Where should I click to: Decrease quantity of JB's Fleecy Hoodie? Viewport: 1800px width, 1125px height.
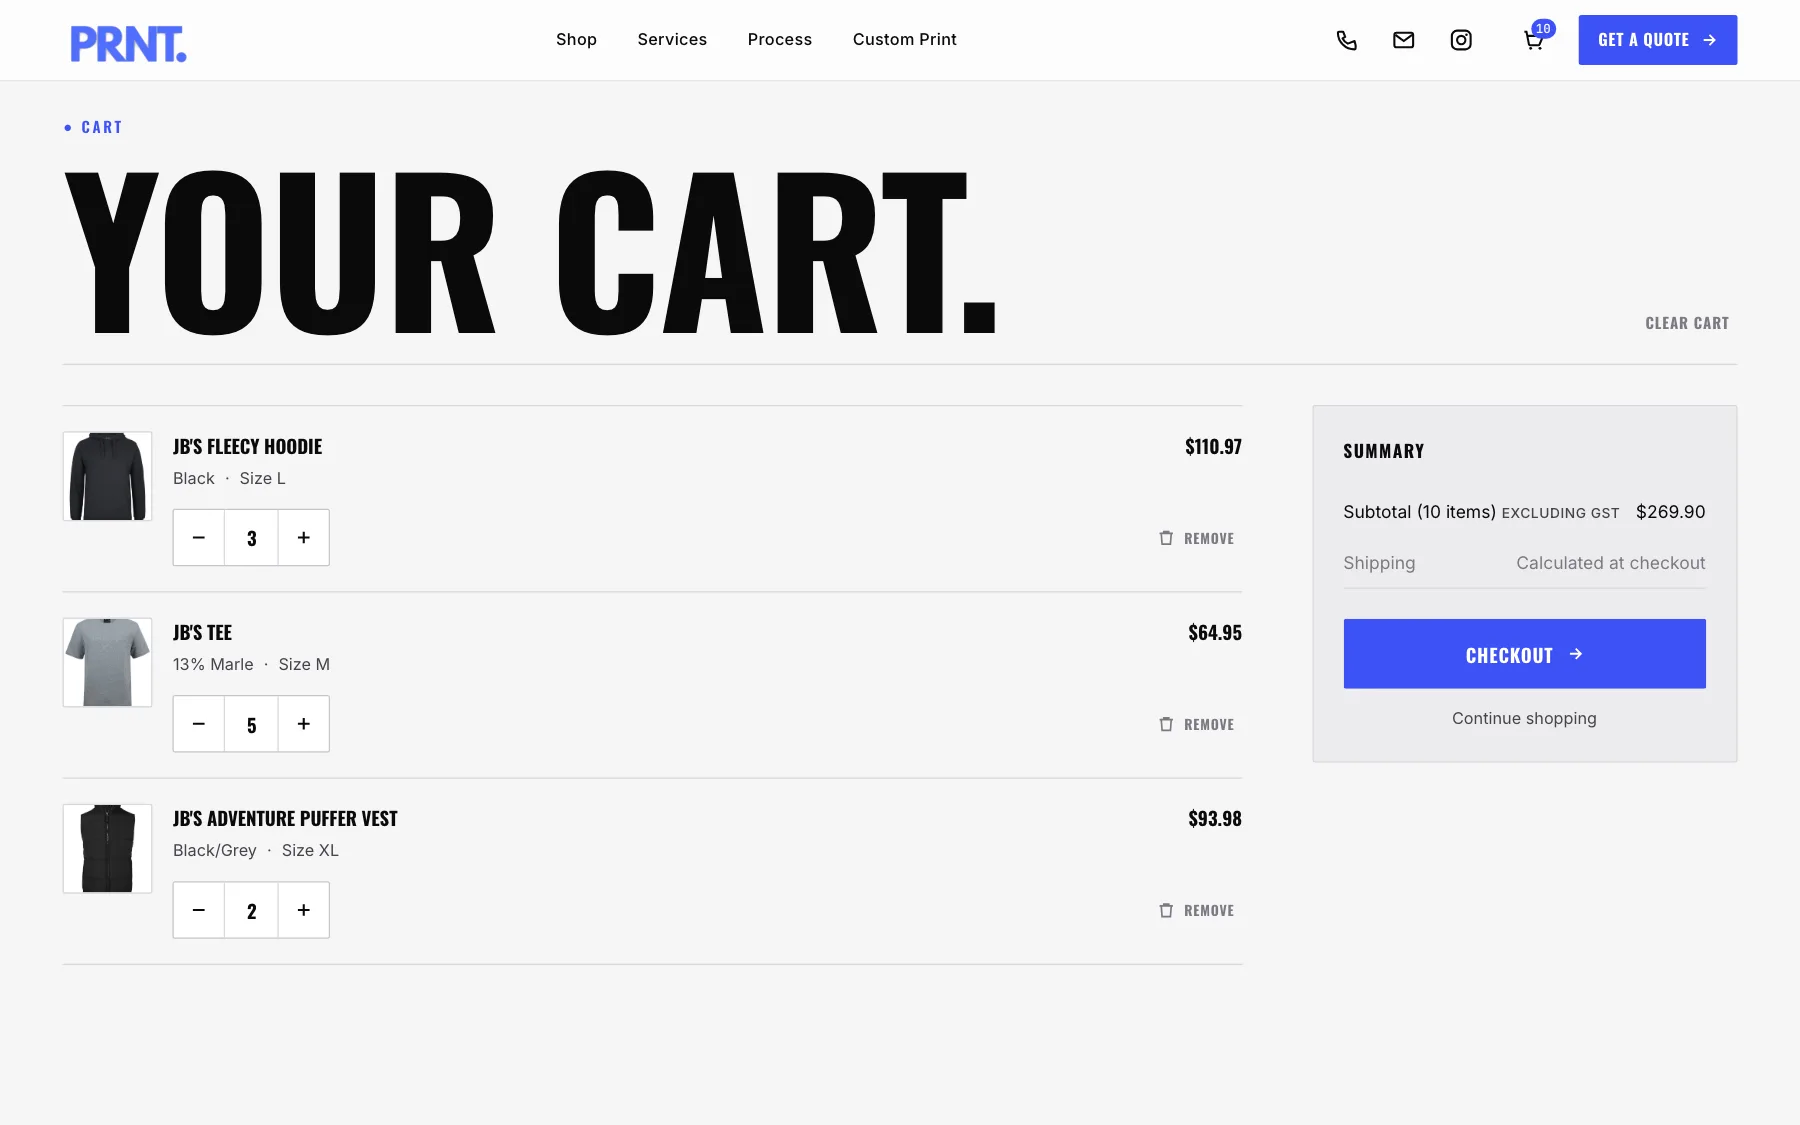click(x=199, y=538)
